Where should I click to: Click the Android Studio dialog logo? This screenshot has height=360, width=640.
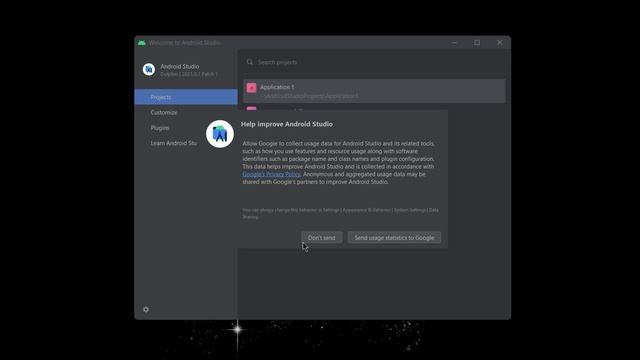220,134
